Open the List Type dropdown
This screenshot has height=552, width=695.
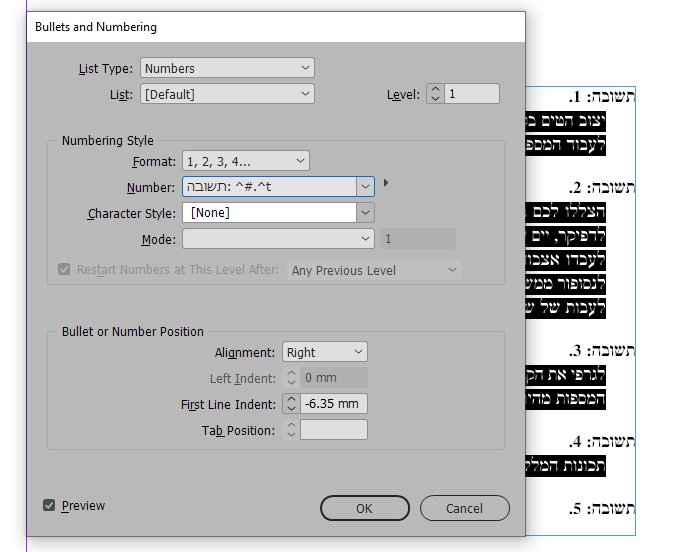pyautogui.click(x=227, y=68)
